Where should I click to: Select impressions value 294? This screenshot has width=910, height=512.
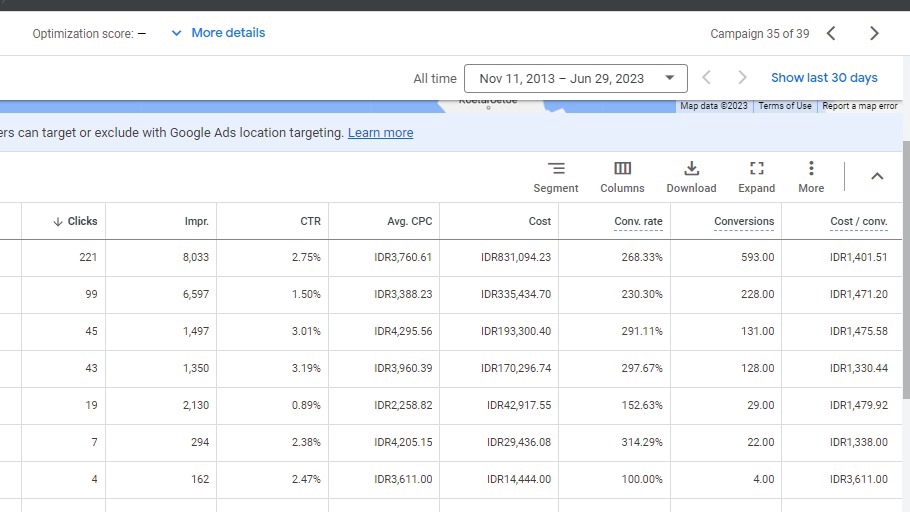tap(200, 442)
